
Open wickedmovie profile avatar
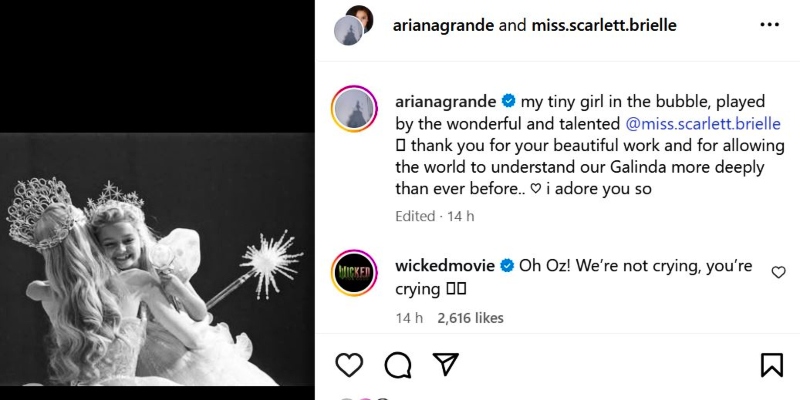pos(353,273)
